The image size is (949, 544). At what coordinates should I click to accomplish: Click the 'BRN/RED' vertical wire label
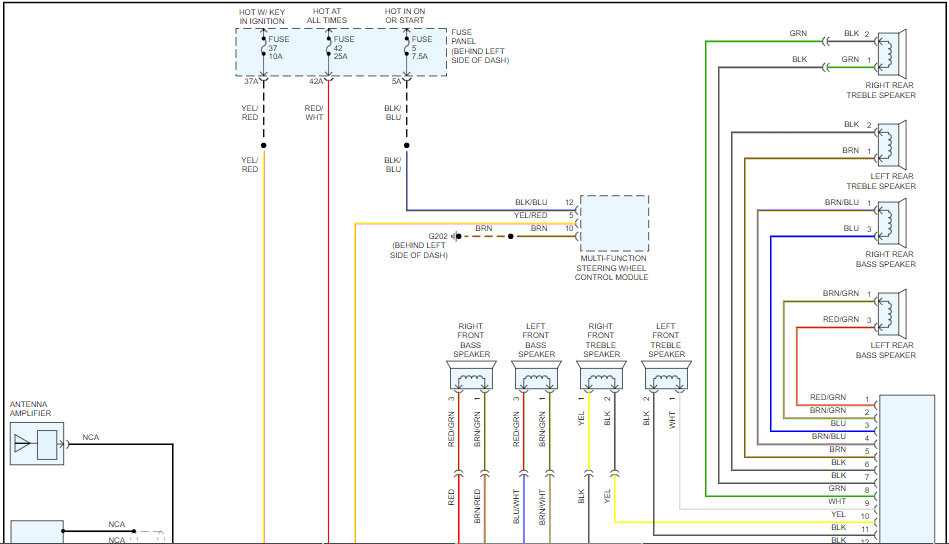[x=478, y=506]
